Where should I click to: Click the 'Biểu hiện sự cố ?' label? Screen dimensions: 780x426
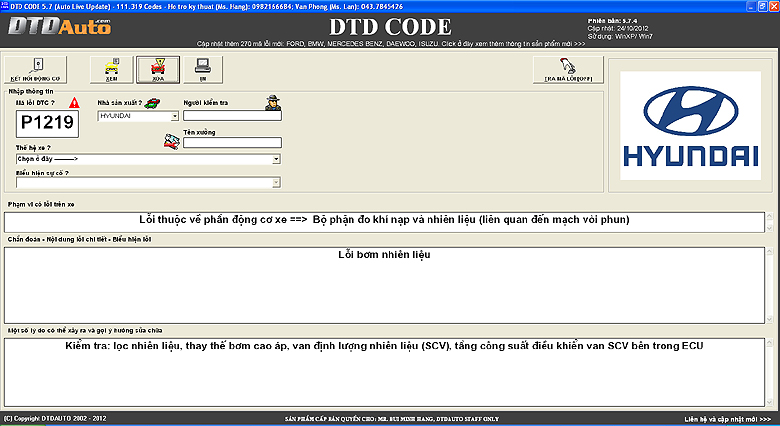click(42, 173)
